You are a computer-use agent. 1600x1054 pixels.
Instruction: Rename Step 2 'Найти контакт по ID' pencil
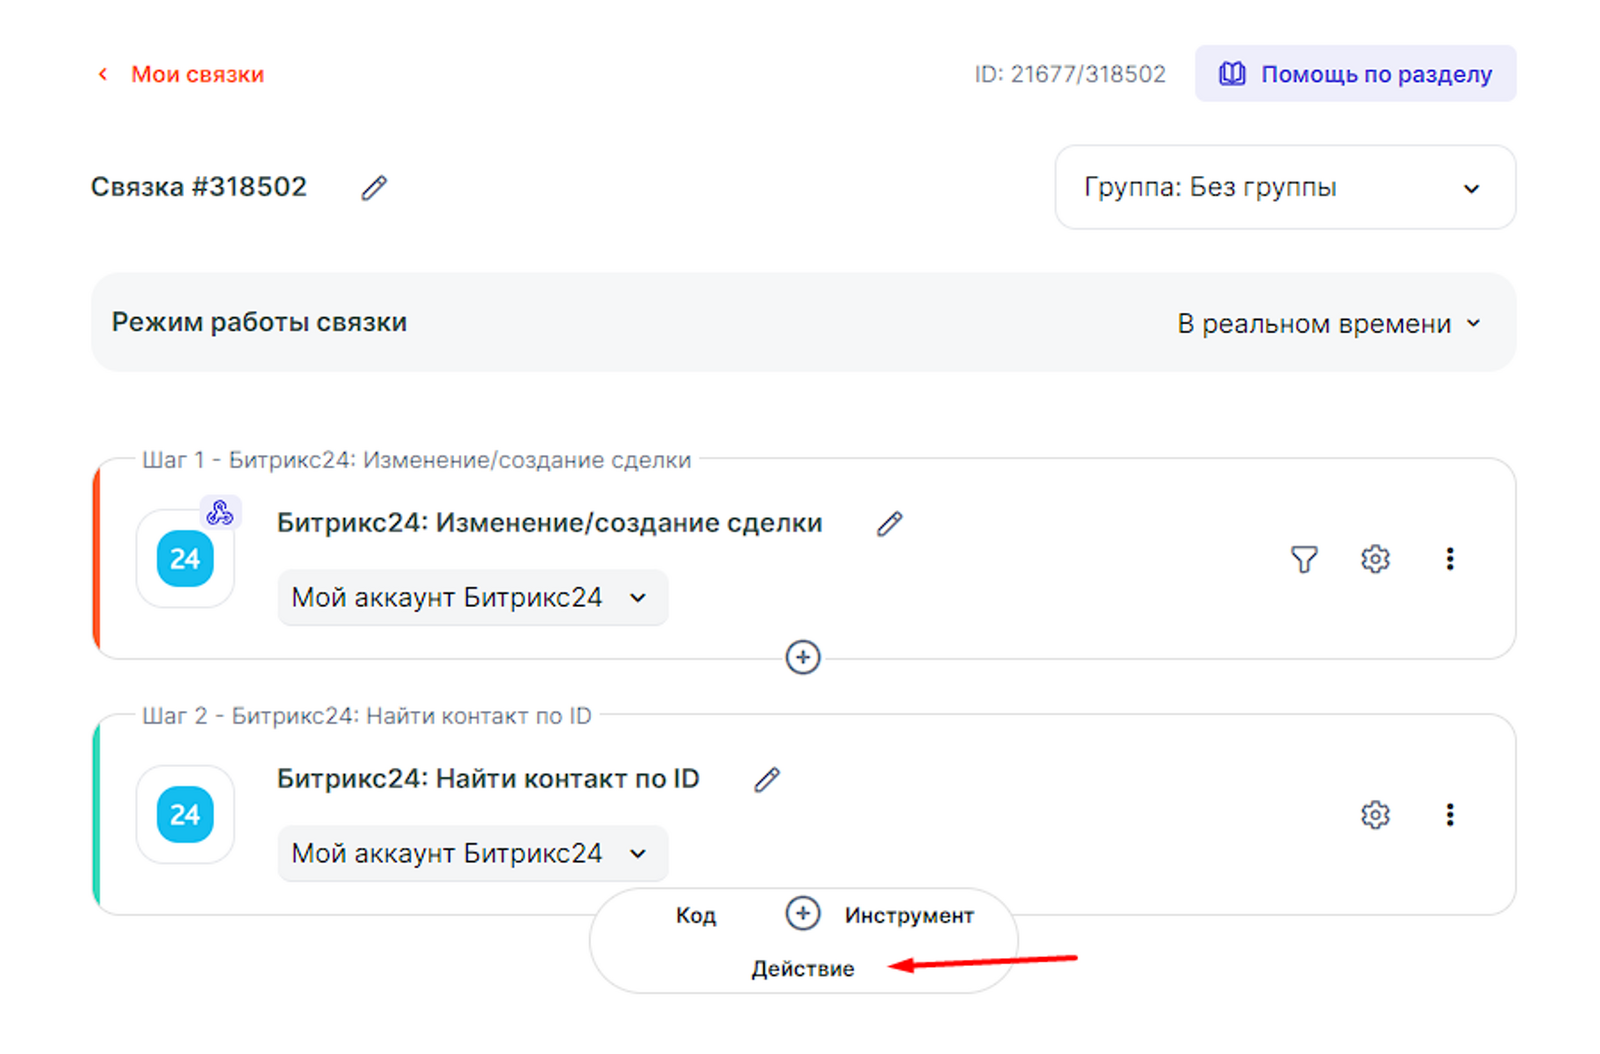(766, 780)
